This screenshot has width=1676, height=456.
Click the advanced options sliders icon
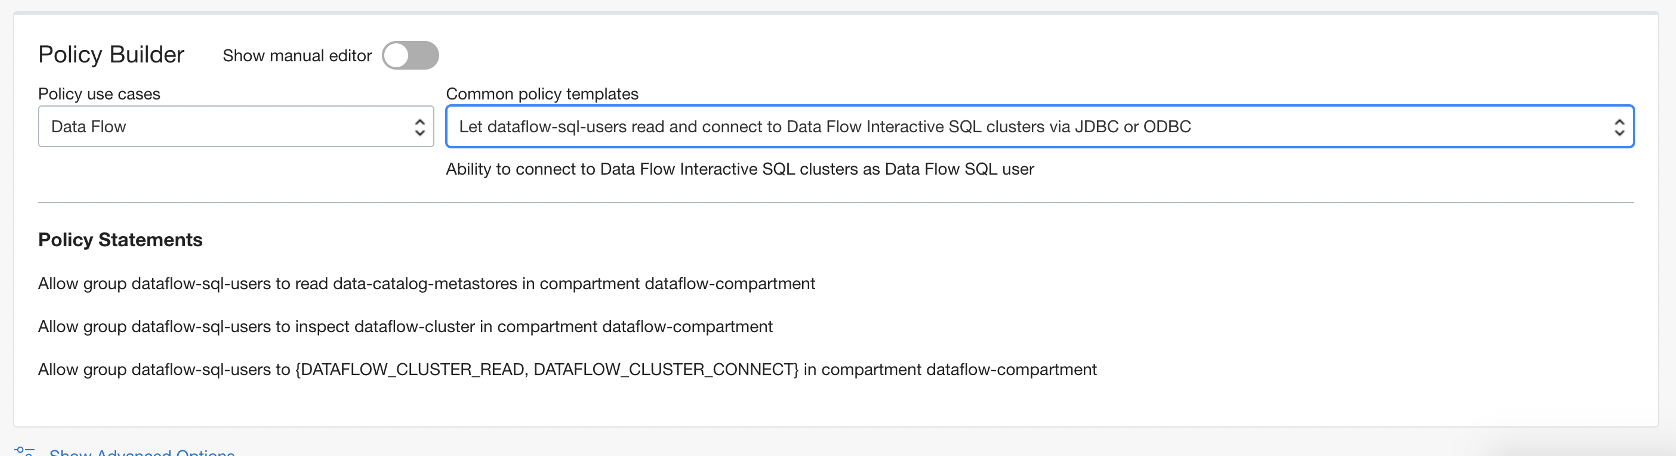coord(25,452)
